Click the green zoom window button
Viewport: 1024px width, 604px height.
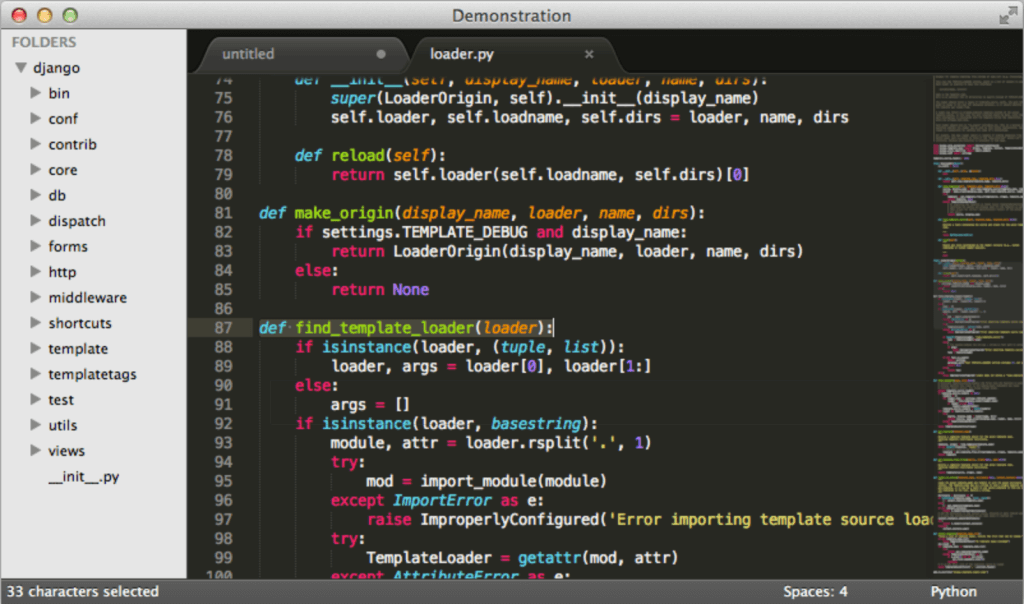coord(70,15)
